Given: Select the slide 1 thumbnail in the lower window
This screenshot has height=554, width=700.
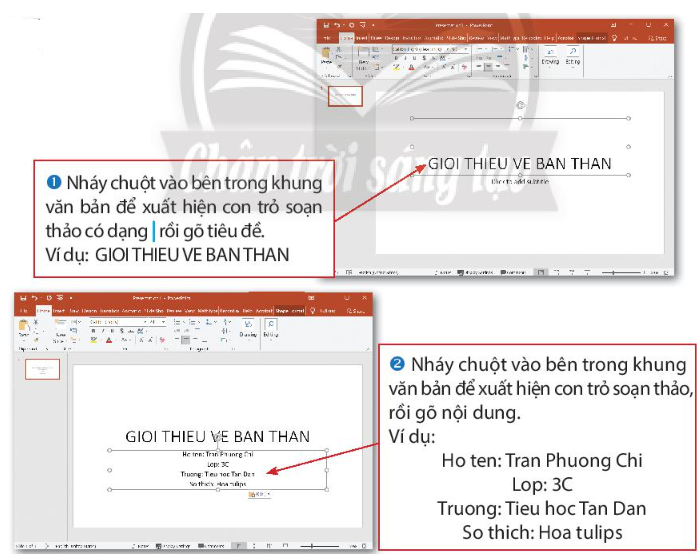Looking at the screenshot, I should tap(42, 369).
